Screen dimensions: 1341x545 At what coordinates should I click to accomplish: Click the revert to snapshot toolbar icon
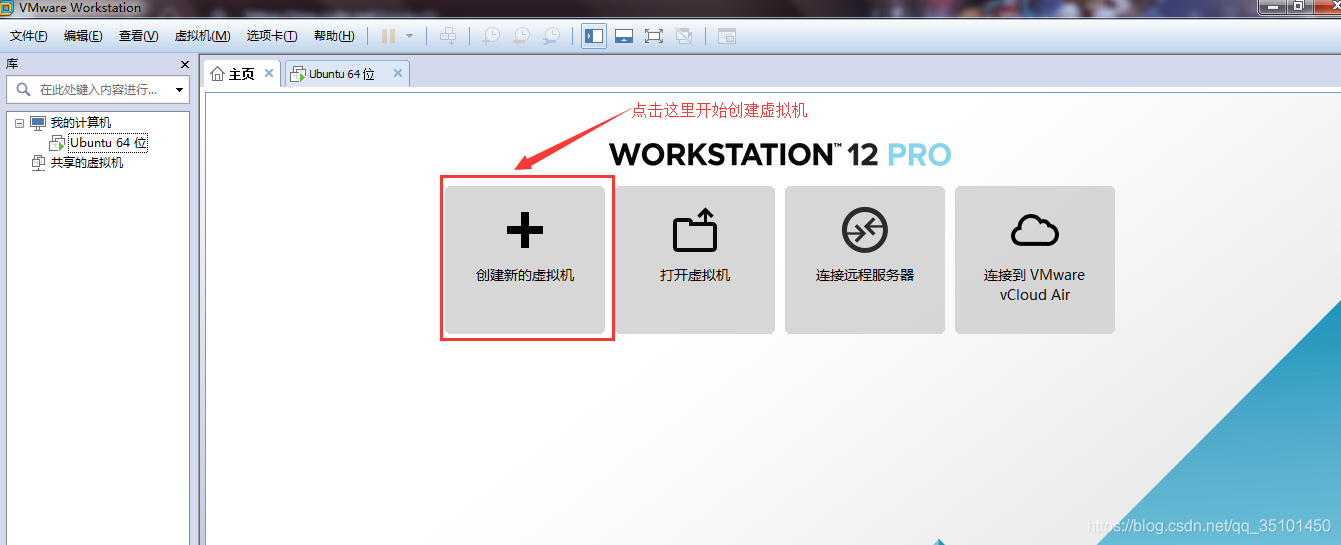coord(521,36)
